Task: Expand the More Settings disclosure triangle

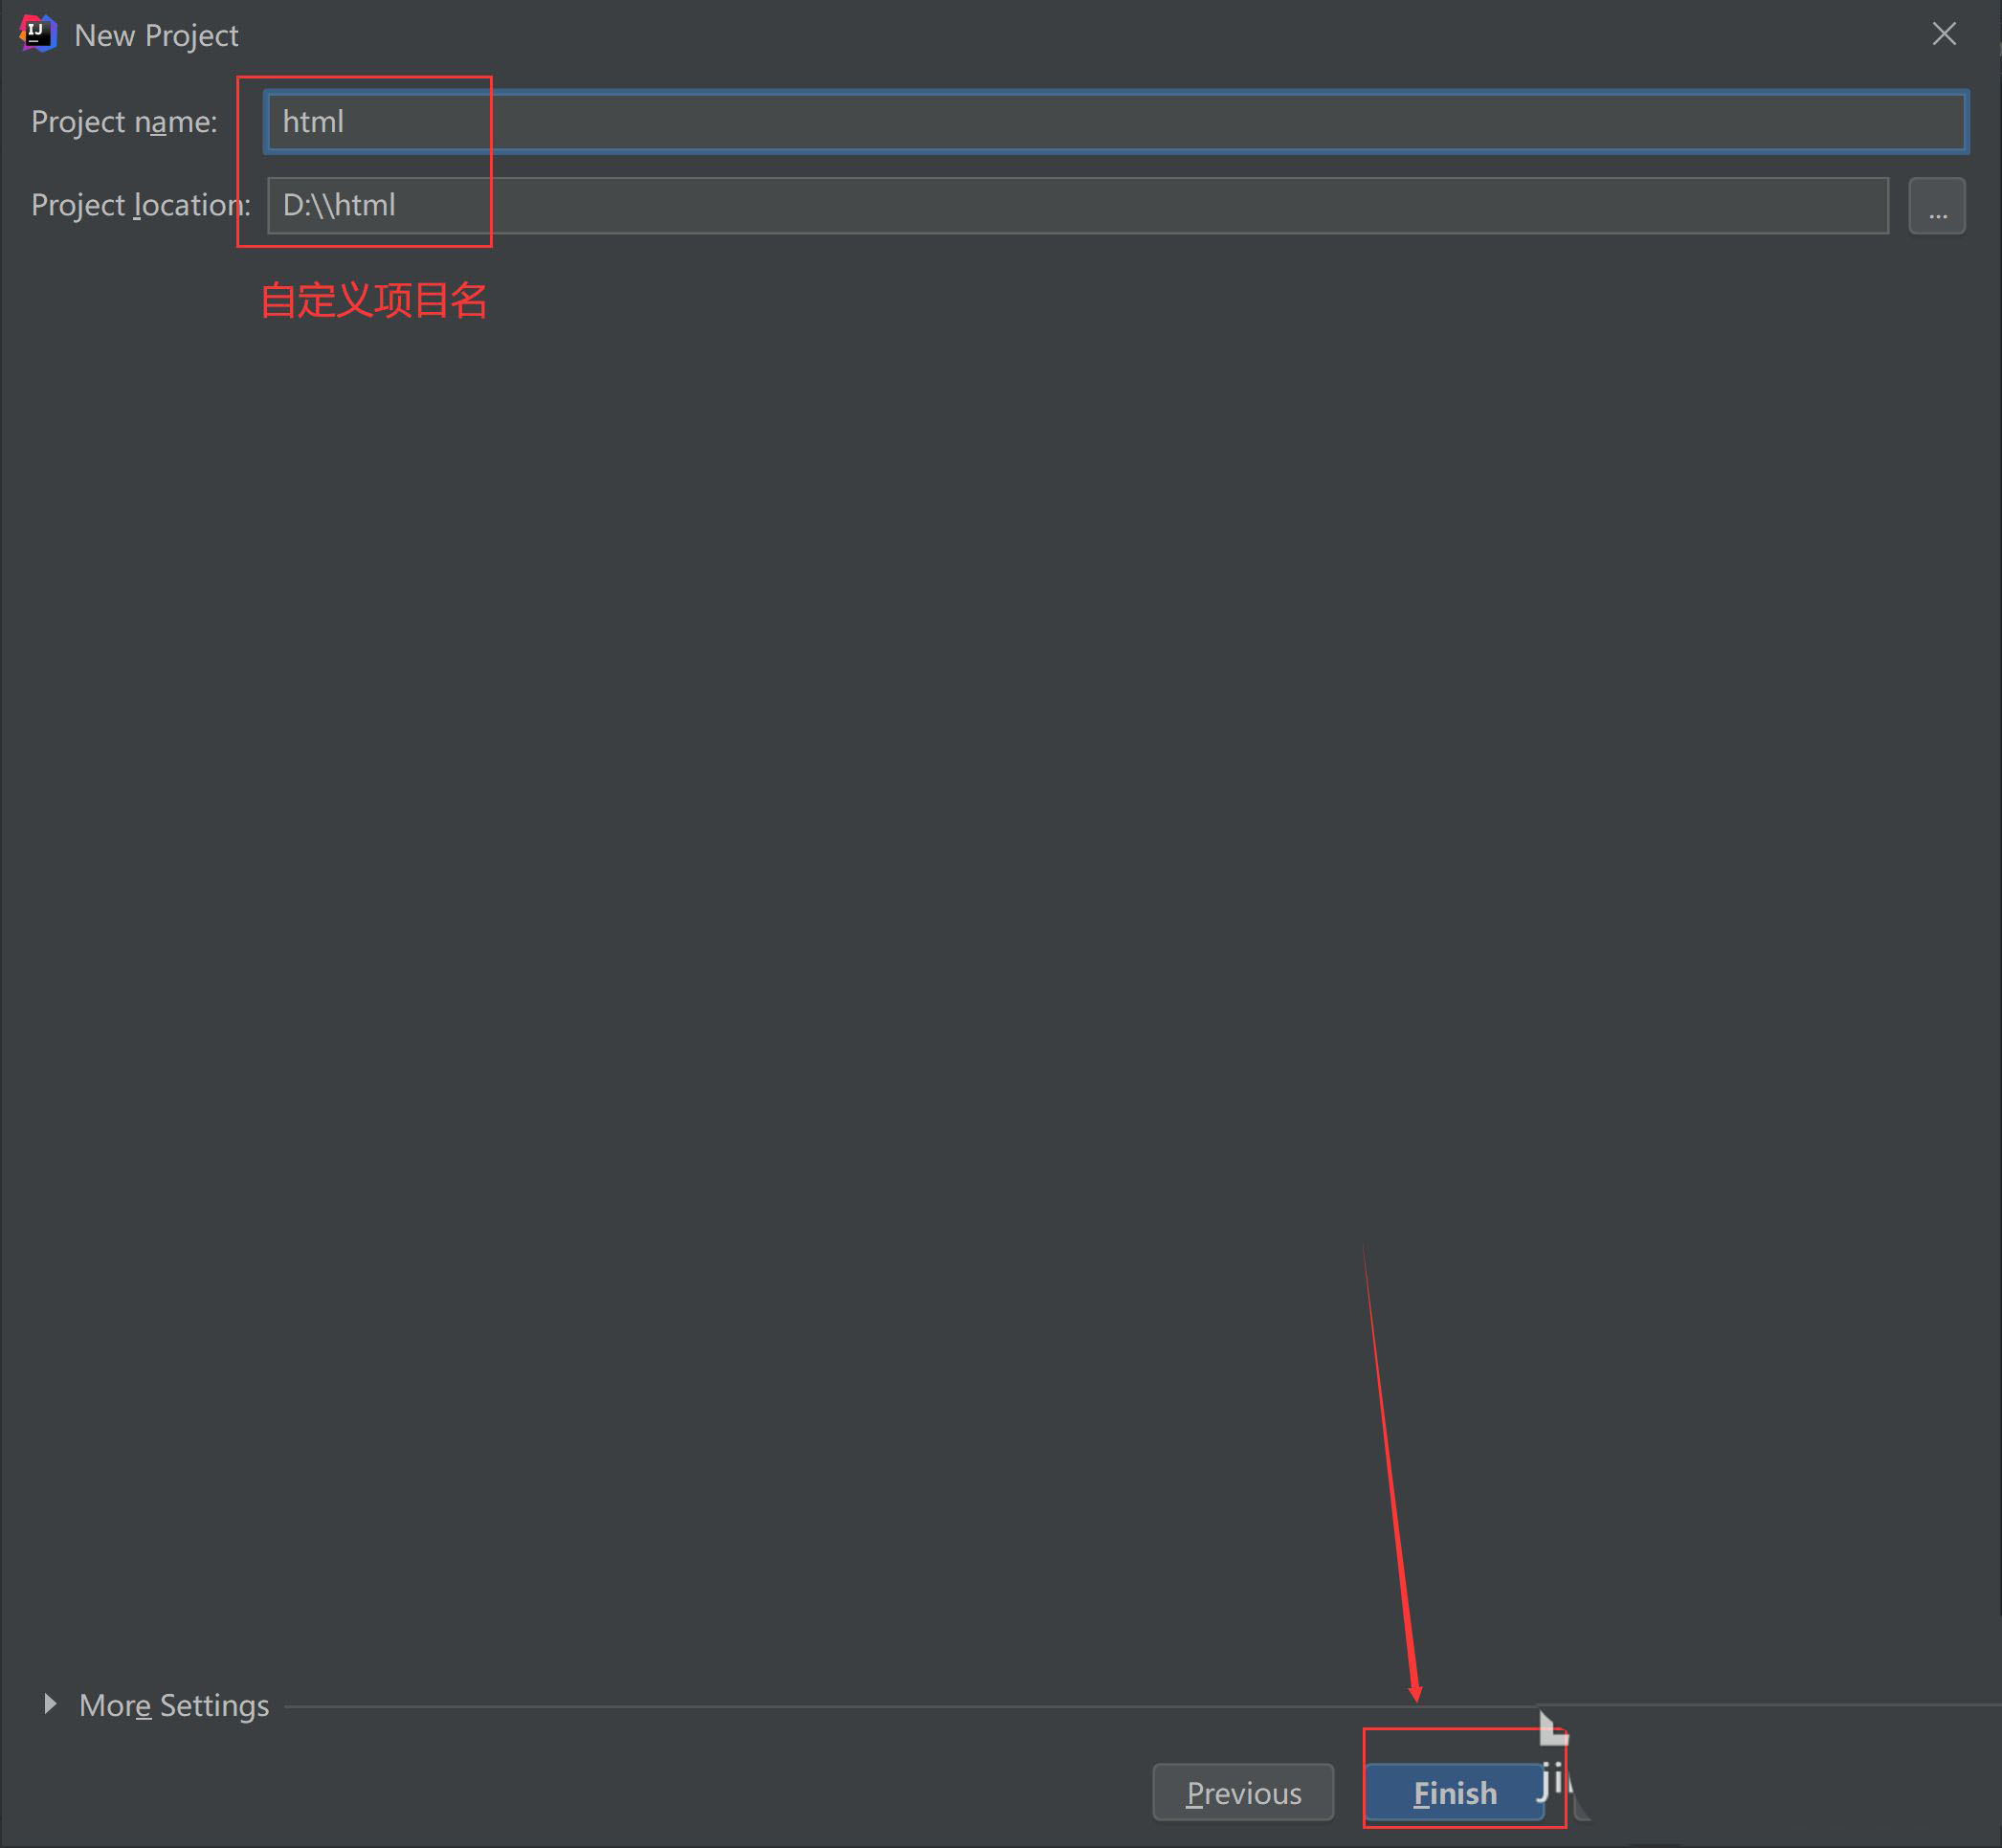Action: pyautogui.click(x=49, y=1704)
